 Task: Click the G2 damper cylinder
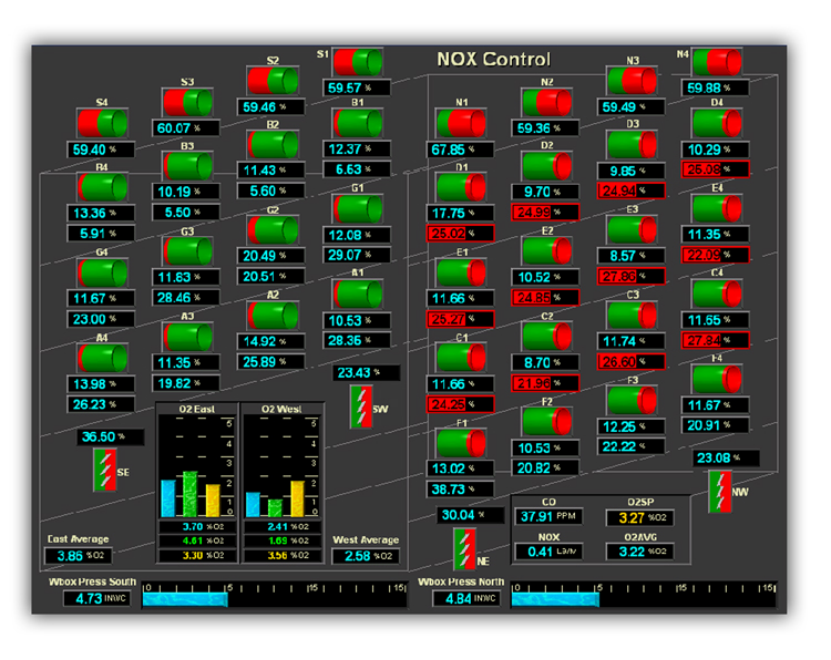tap(273, 229)
